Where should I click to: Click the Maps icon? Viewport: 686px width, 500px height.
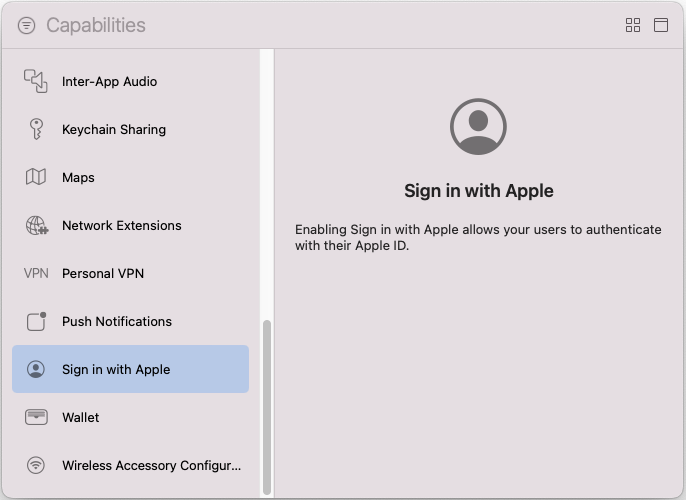tap(36, 177)
